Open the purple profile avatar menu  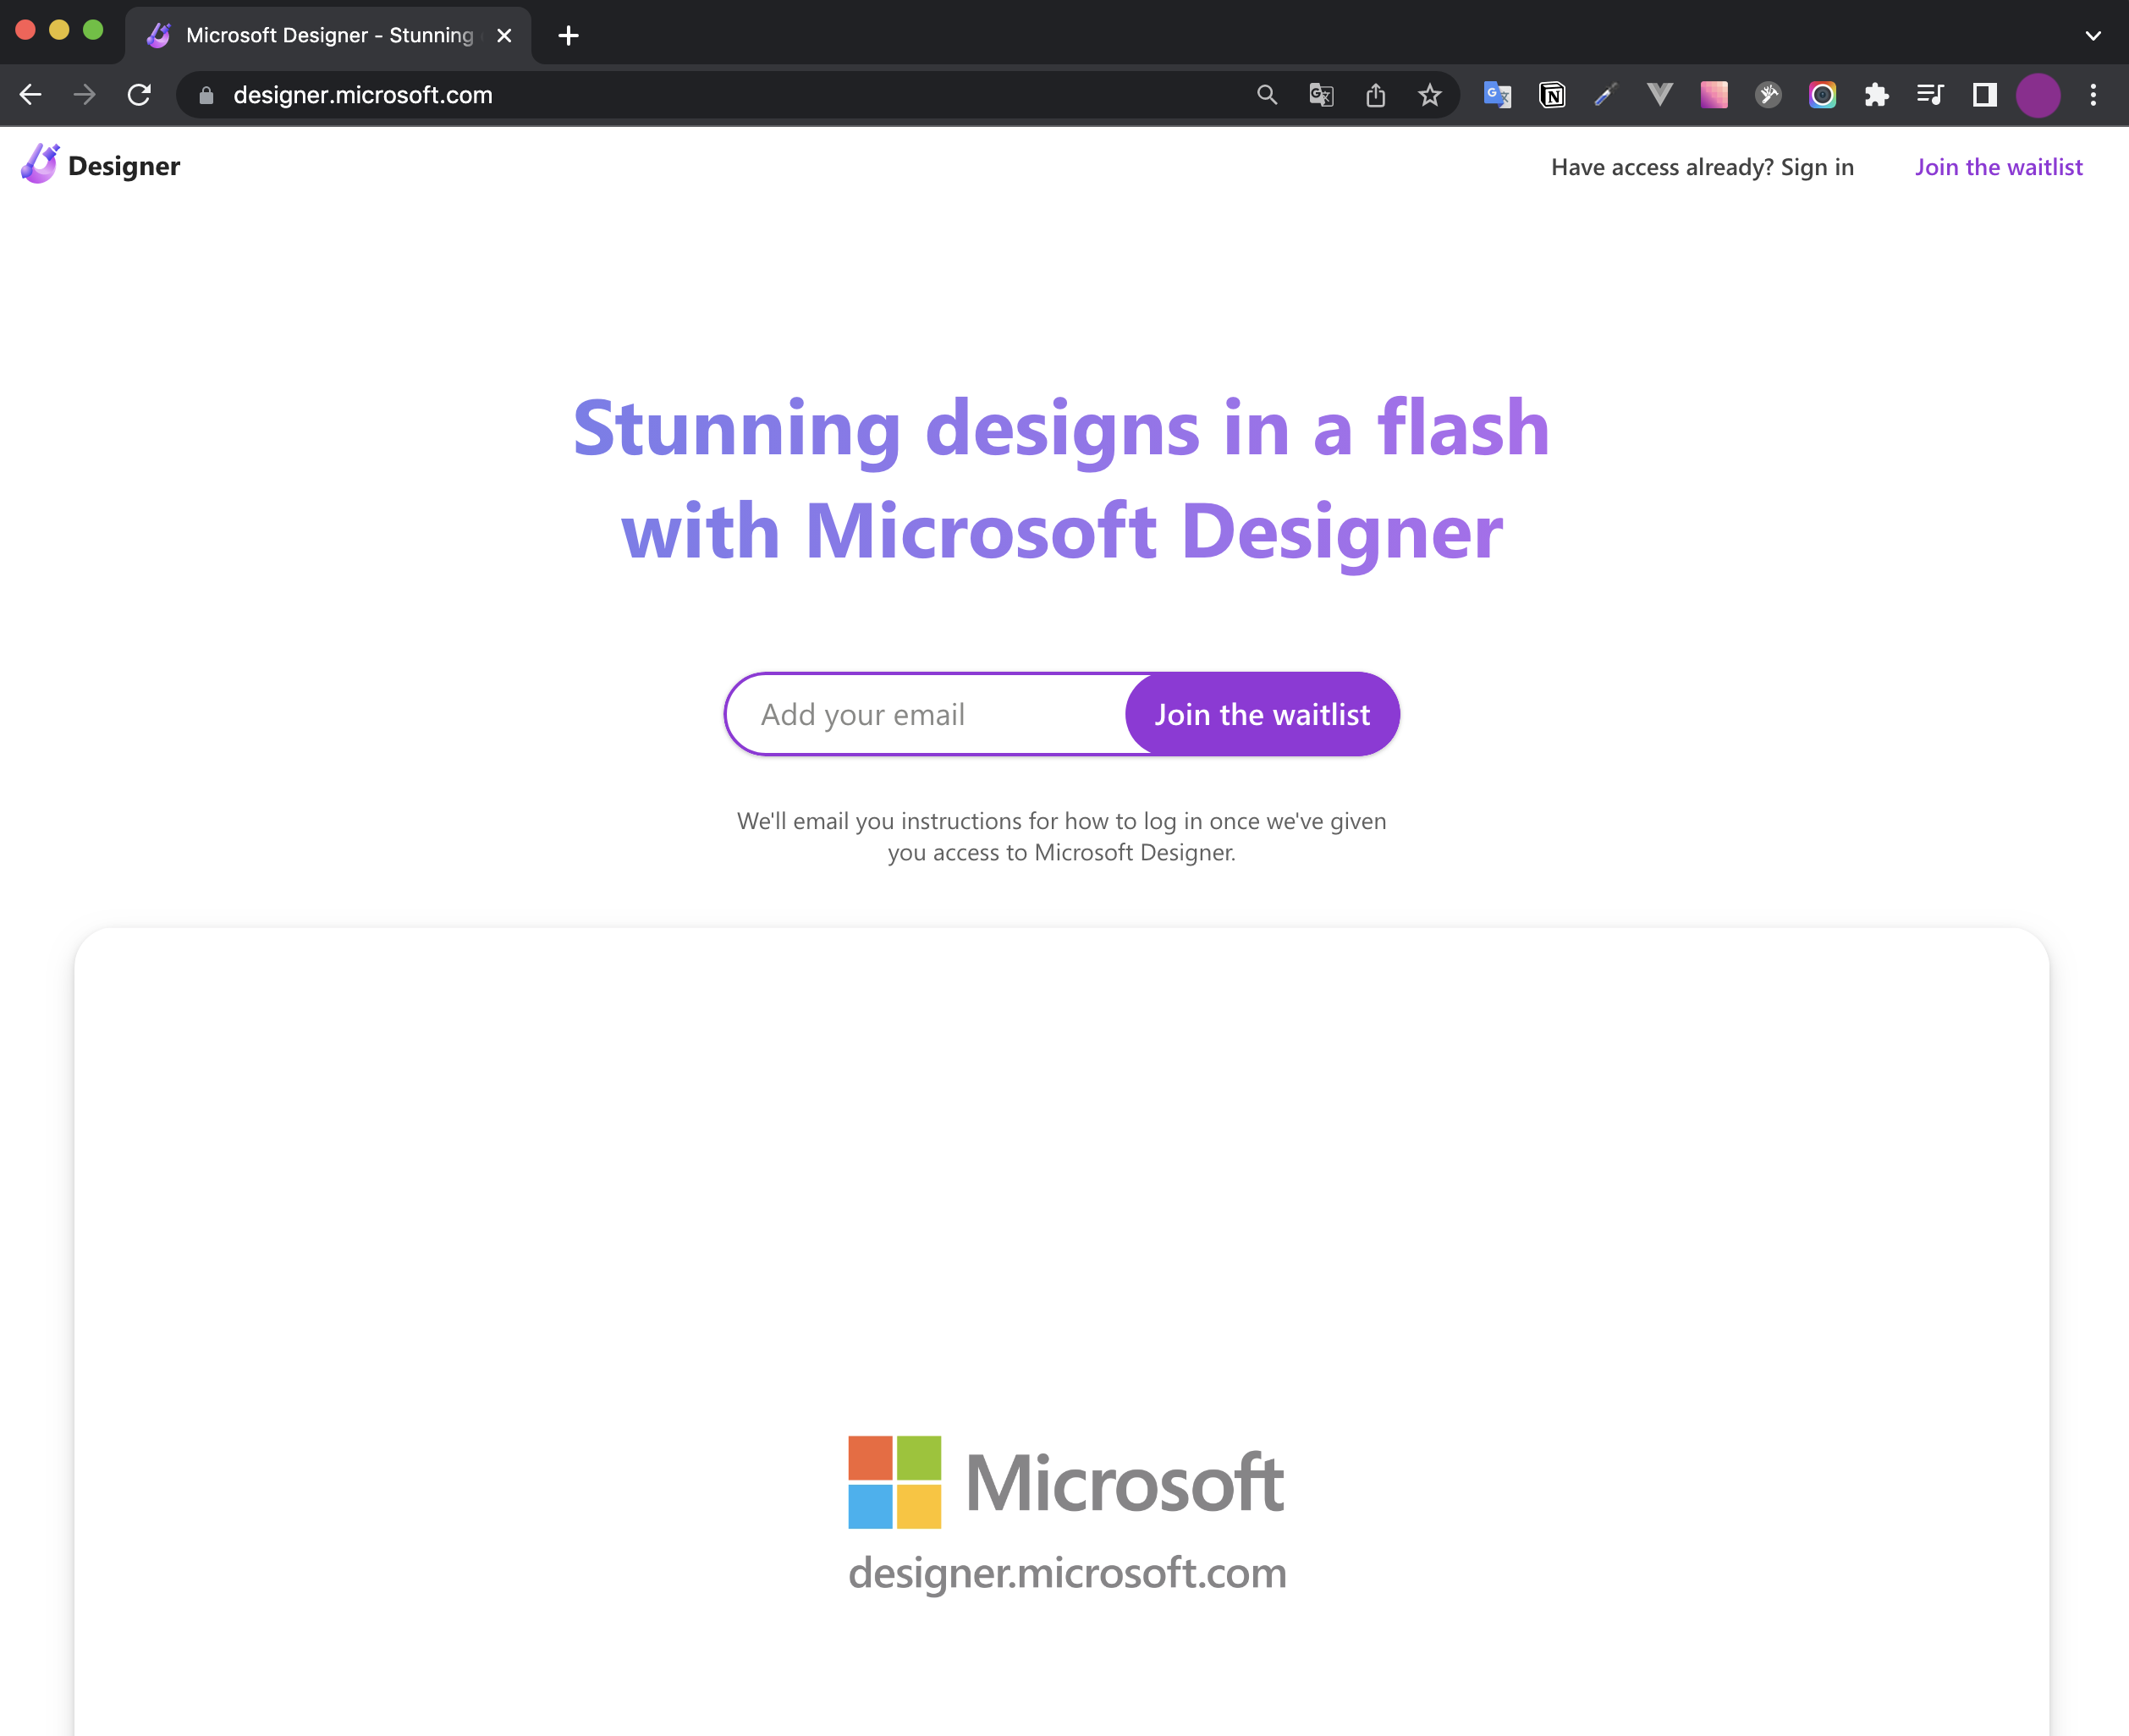(2037, 95)
